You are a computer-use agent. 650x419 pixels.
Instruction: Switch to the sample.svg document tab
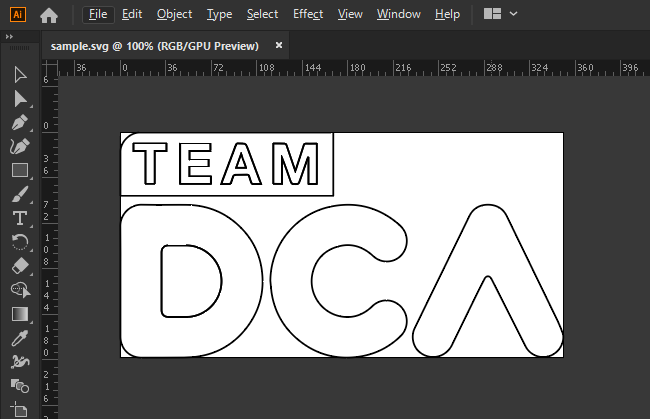155,46
